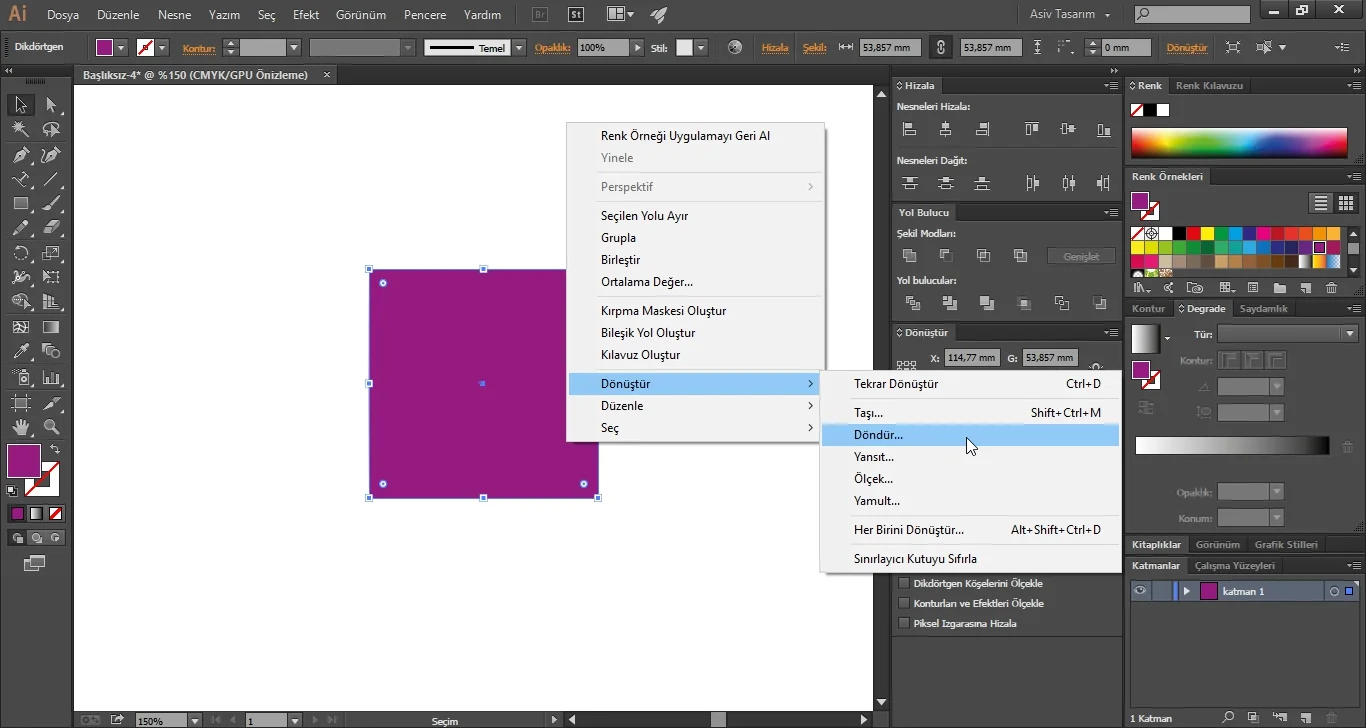Click the Opaklık link in control bar
The height and width of the screenshot is (728, 1366).
click(x=552, y=48)
